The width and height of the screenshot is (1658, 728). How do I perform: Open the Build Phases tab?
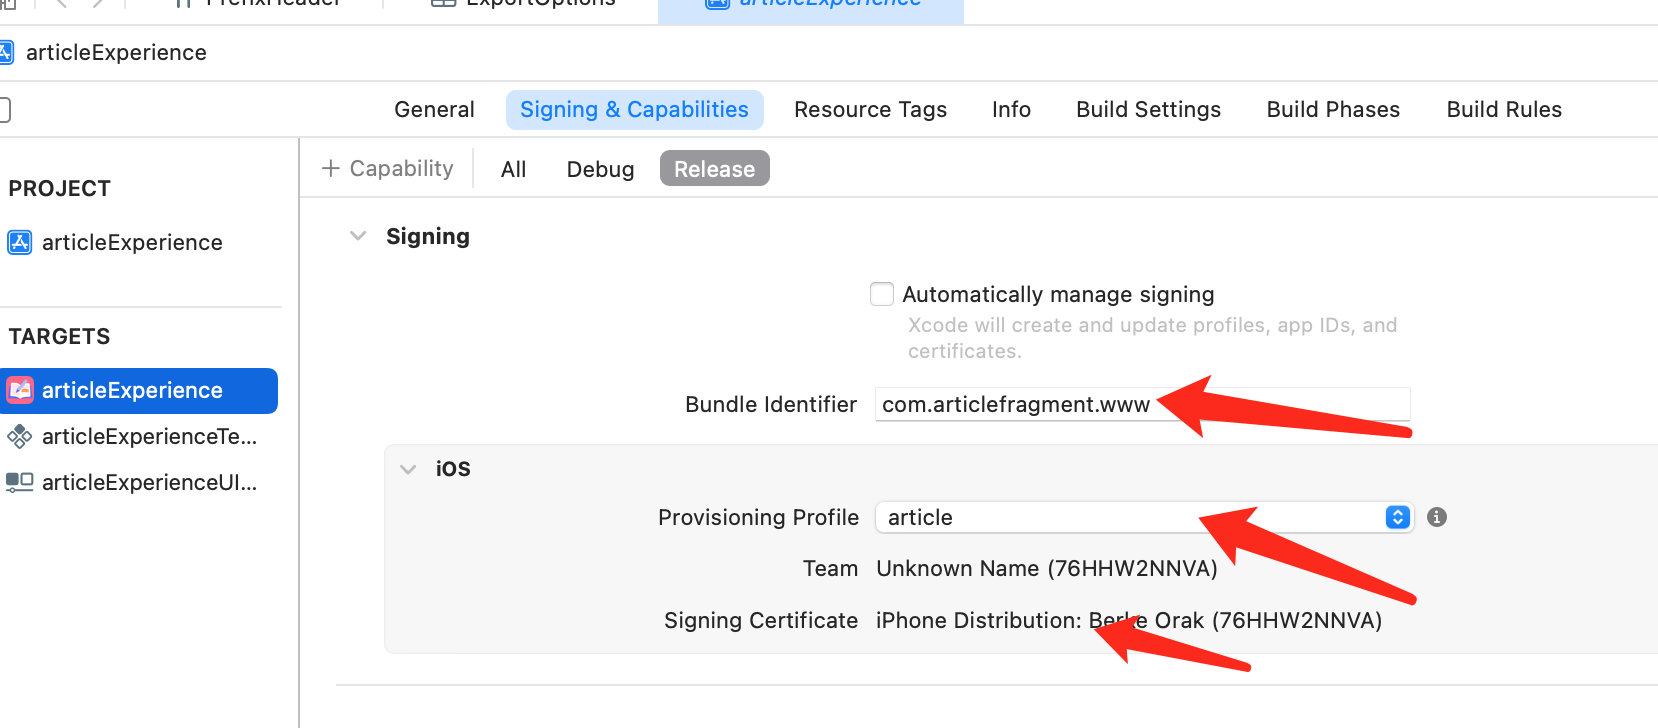tap(1333, 110)
